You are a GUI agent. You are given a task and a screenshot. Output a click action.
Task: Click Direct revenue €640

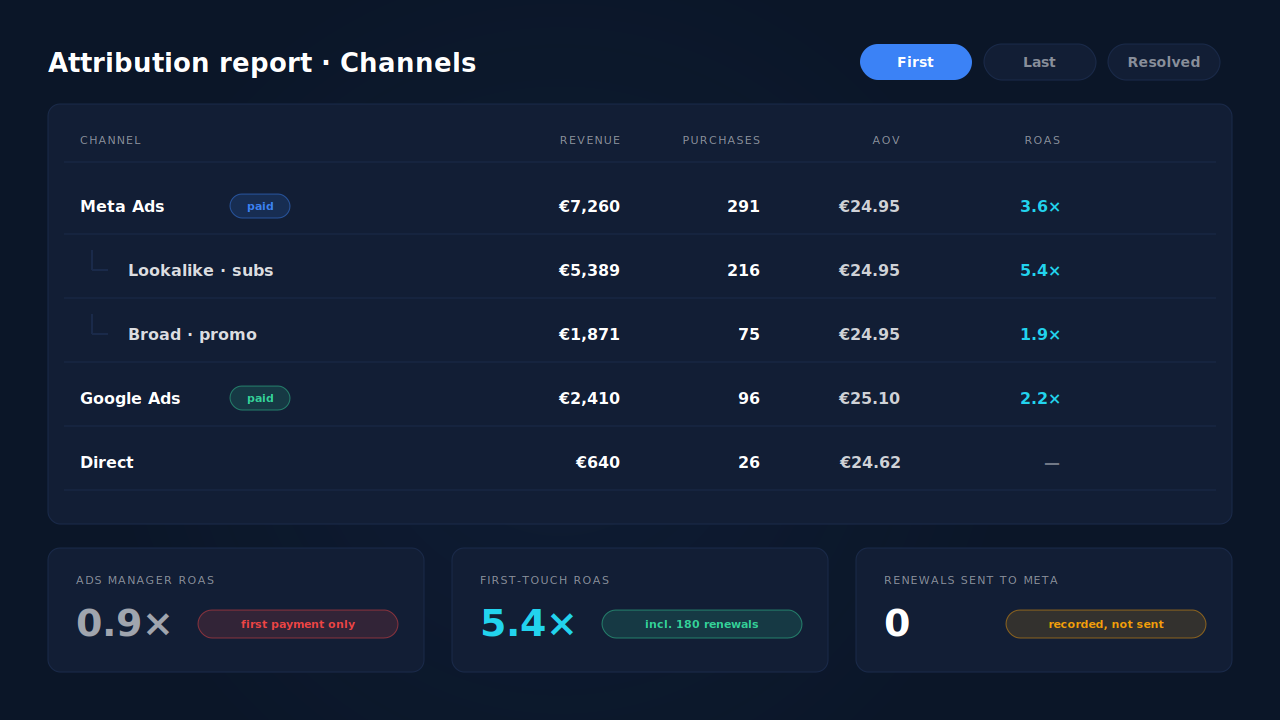pos(598,462)
